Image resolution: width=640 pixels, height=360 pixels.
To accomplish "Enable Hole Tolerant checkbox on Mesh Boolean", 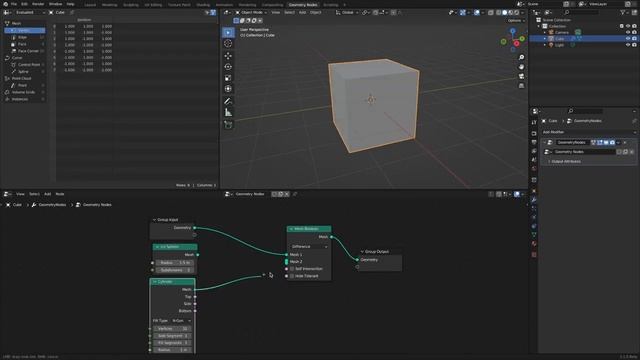I will (x=292, y=276).
